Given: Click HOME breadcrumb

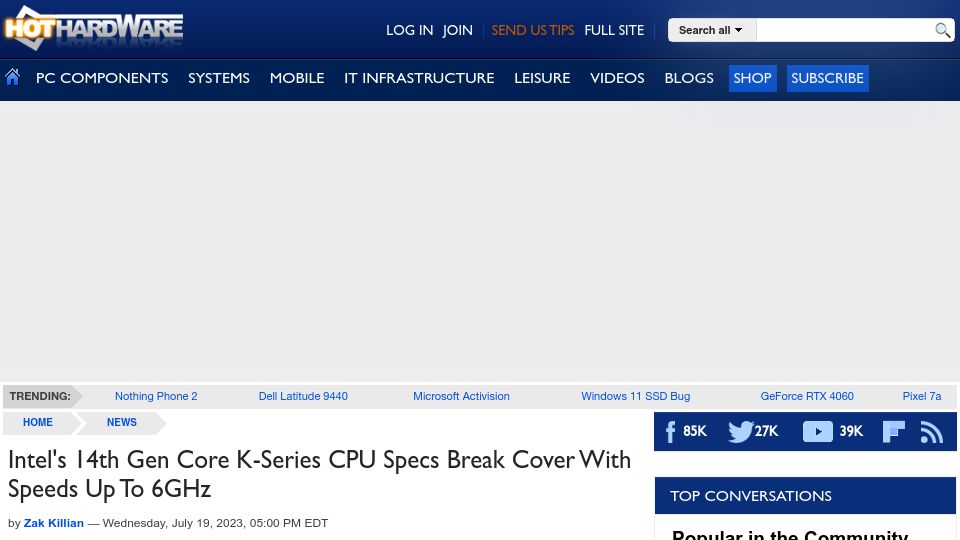Looking at the screenshot, I should pyautogui.click(x=38, y=422).
